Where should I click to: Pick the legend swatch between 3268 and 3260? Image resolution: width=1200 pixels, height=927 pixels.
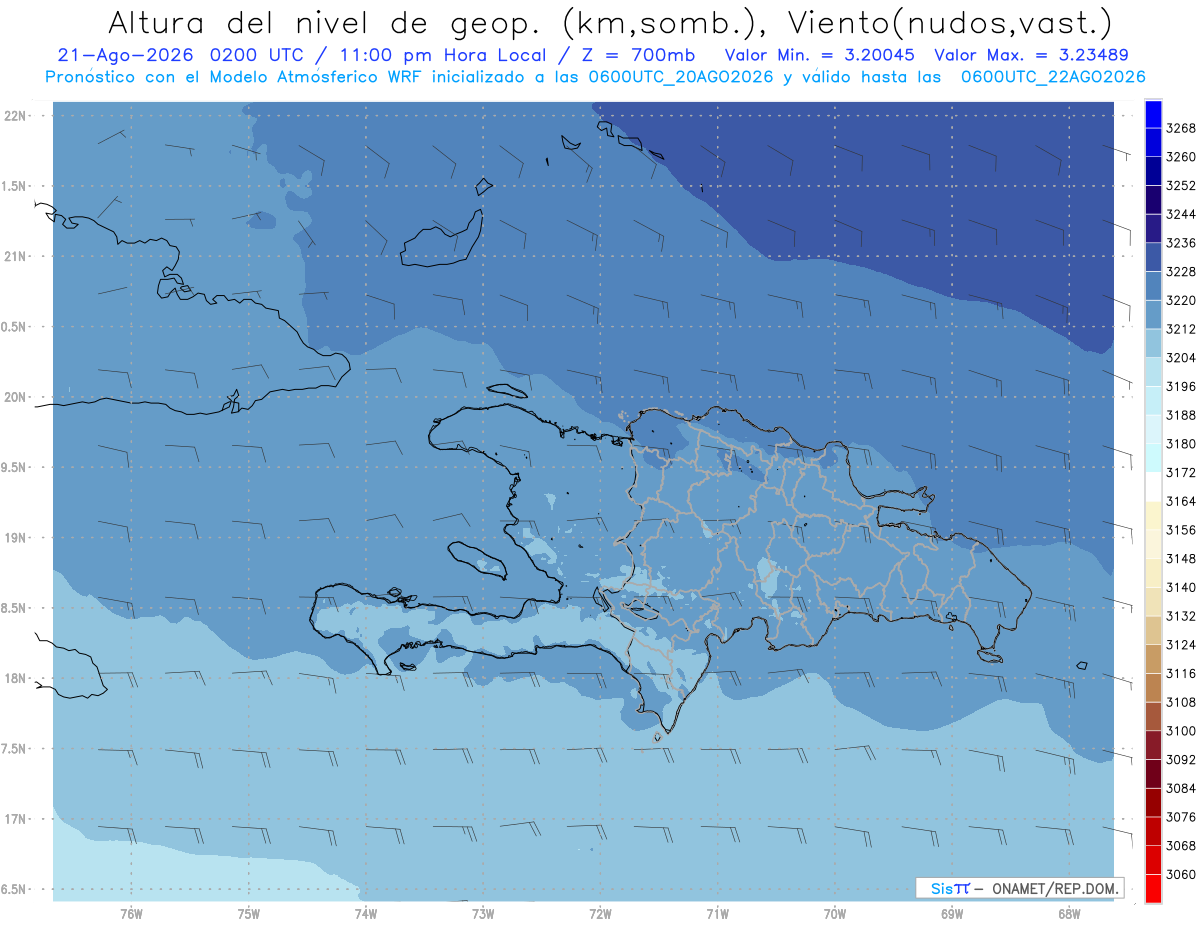click(x=1153, y=143)
